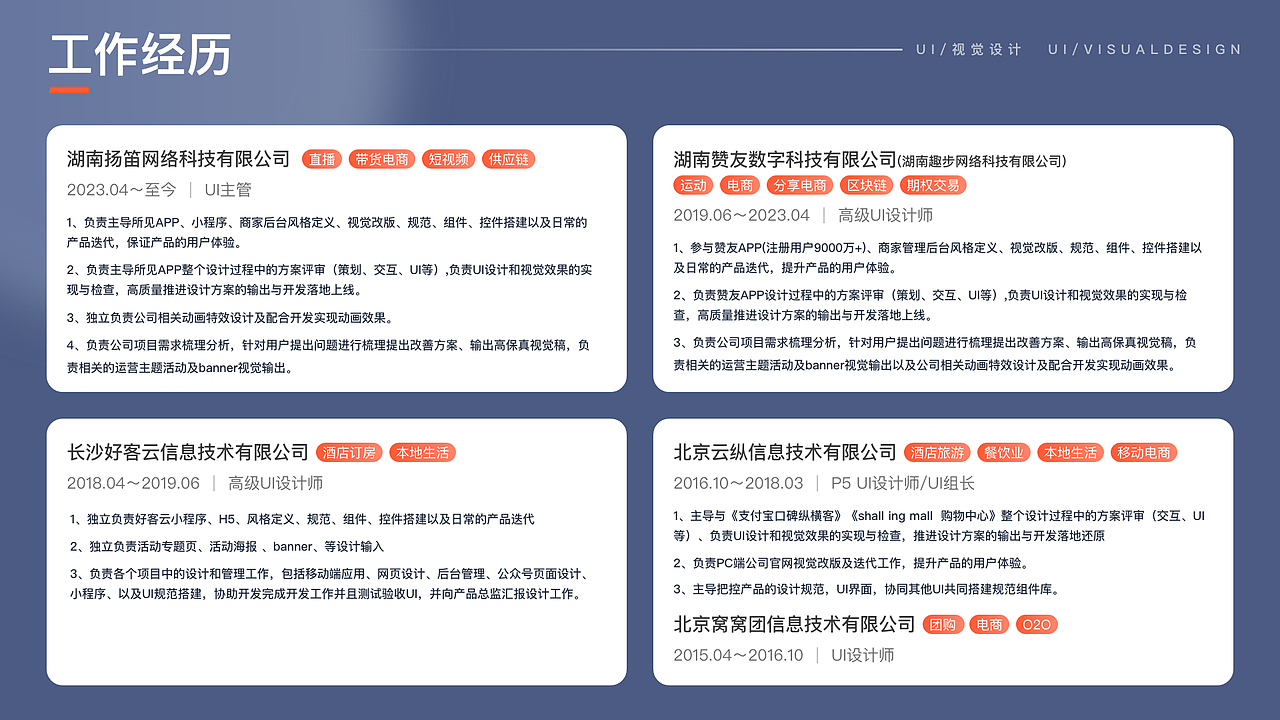Click the 运动 tag

click(693, 185)
